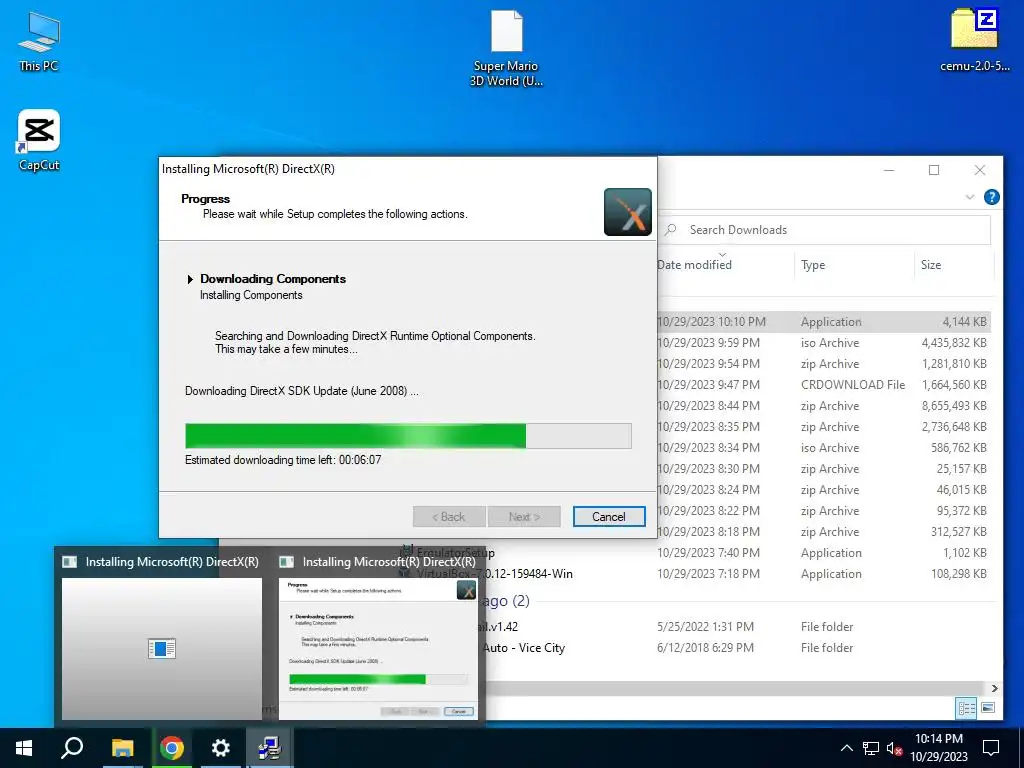
Task: Switch Explorer to details view icon
Action: tap(967, 708)
